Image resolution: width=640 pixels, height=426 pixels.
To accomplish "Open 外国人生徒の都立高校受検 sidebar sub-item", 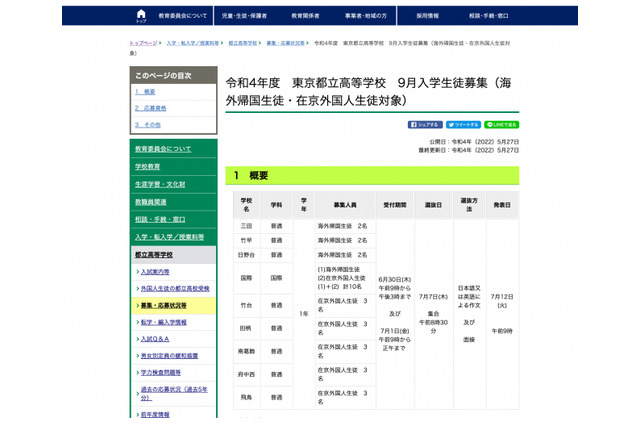I will 175,288.
